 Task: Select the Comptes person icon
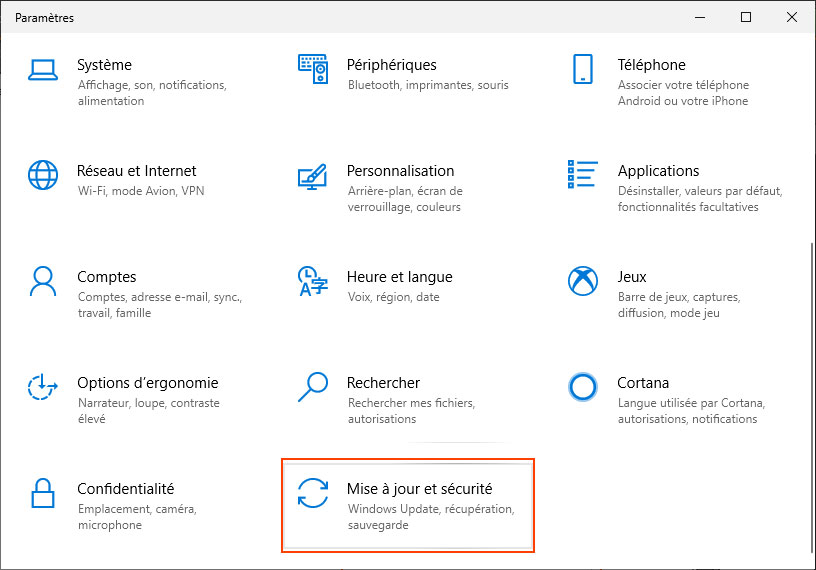click(x=43, y=282)
